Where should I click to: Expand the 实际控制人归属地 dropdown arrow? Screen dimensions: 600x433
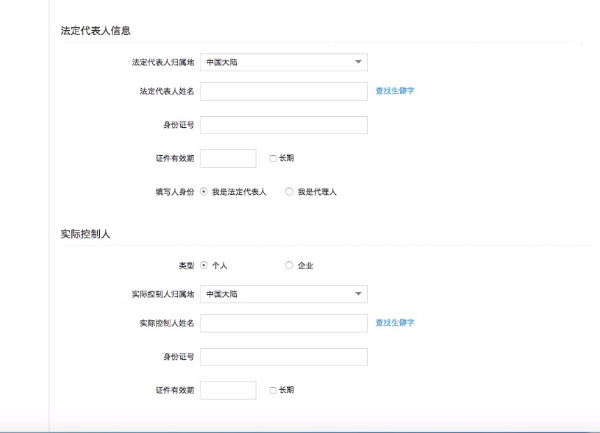[358, 294]
